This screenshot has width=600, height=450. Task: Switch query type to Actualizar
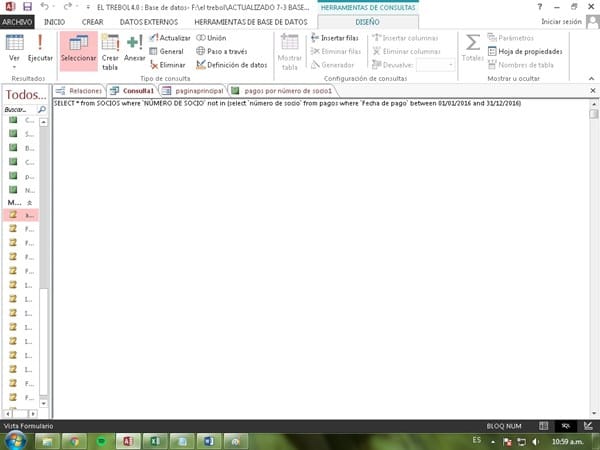click(170, 38)
